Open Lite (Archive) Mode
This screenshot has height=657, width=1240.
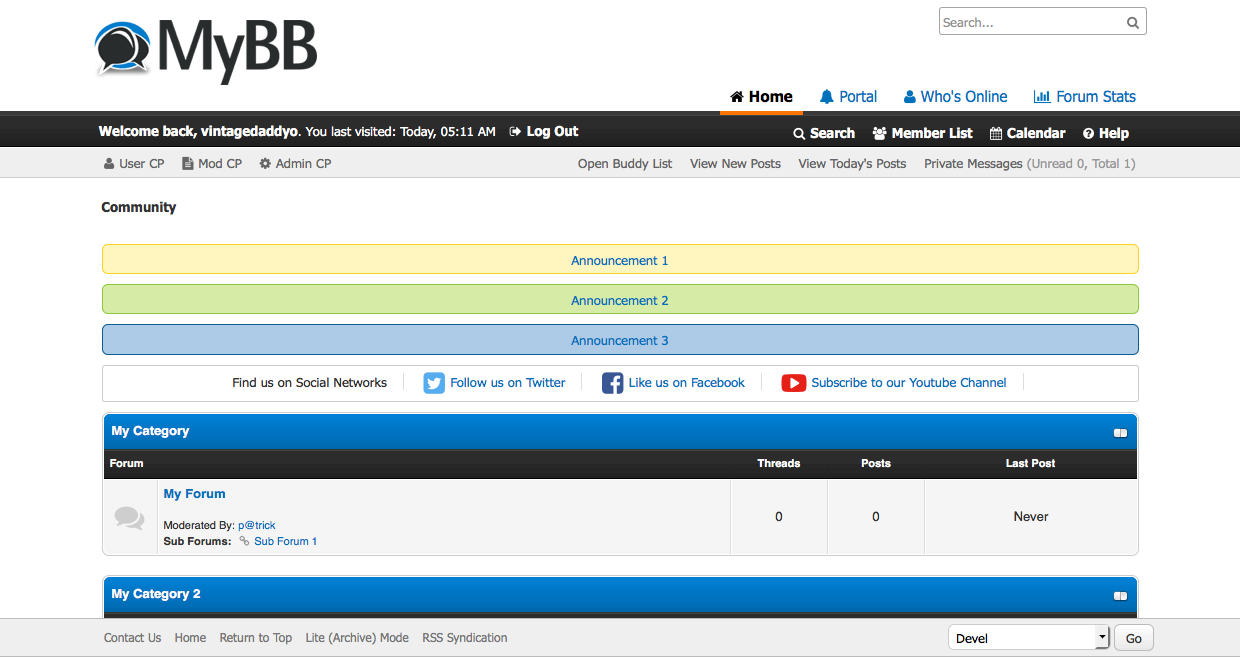pyautogui.click(x=357, y=638)
